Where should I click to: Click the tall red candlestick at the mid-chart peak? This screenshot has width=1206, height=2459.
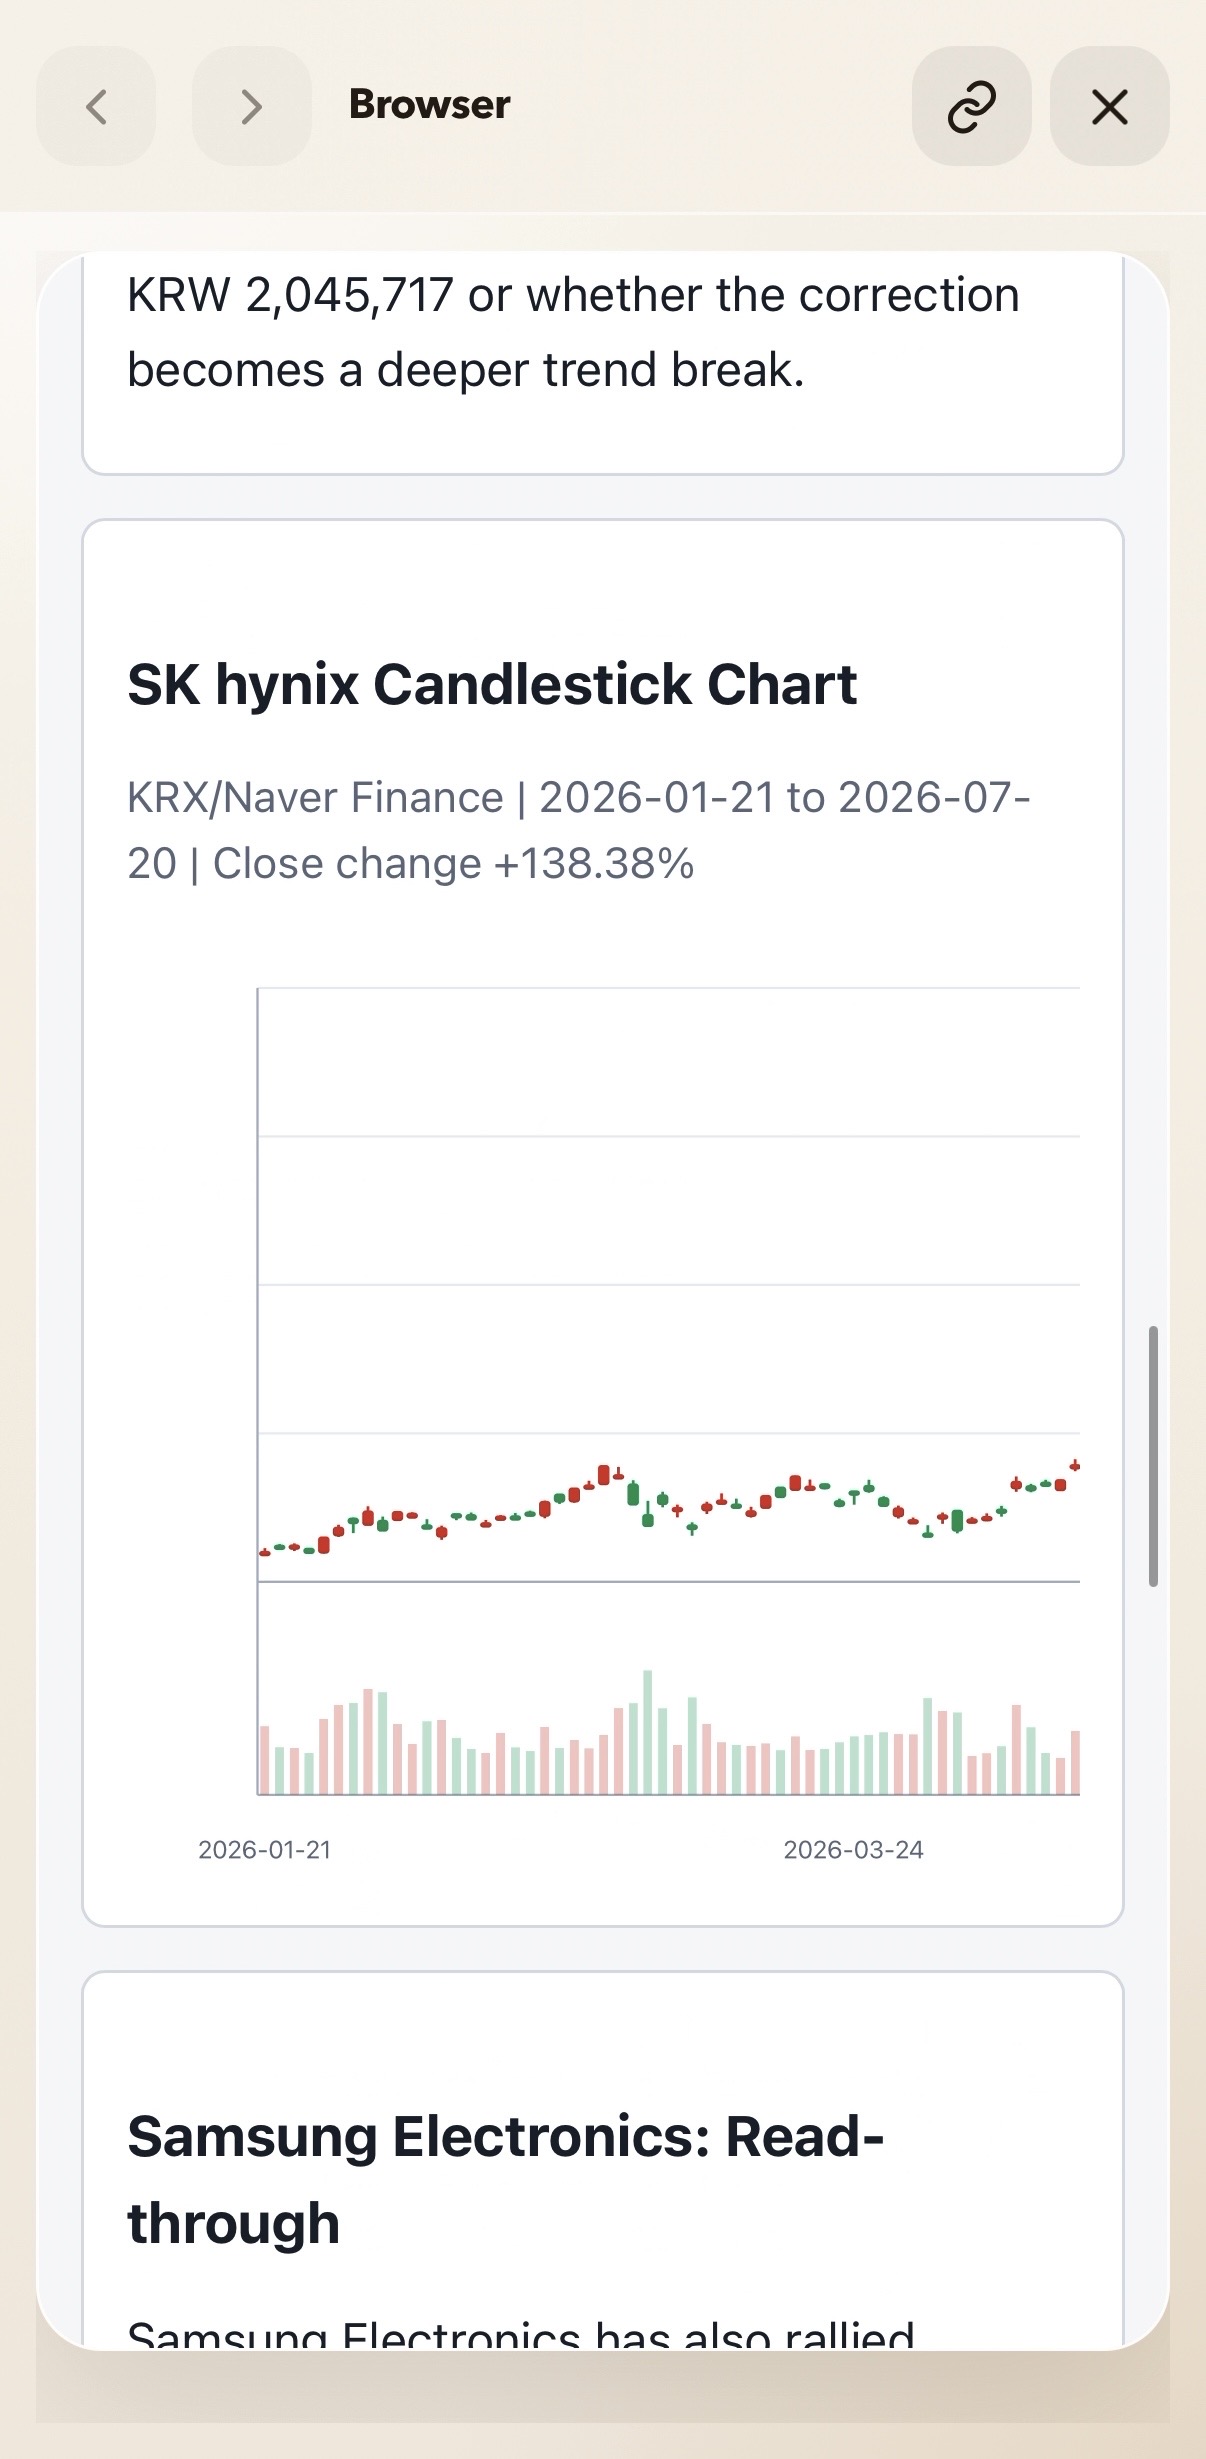(604, 1474)
